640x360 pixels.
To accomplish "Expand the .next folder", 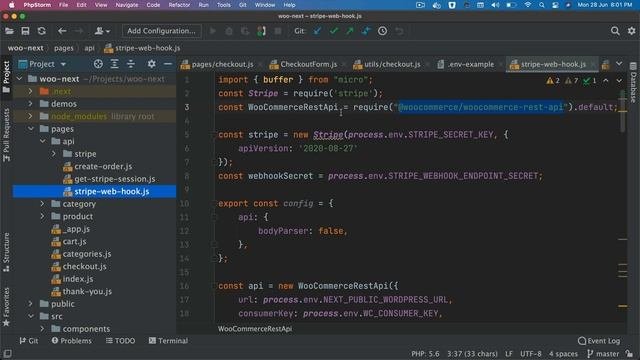I will click(31, 91).
